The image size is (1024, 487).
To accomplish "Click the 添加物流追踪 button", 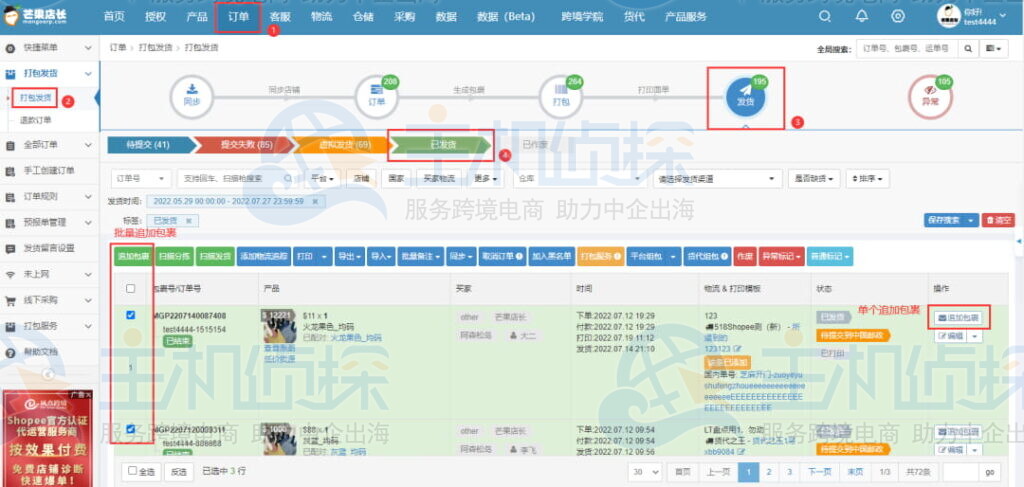I will [x=264, y=257].
